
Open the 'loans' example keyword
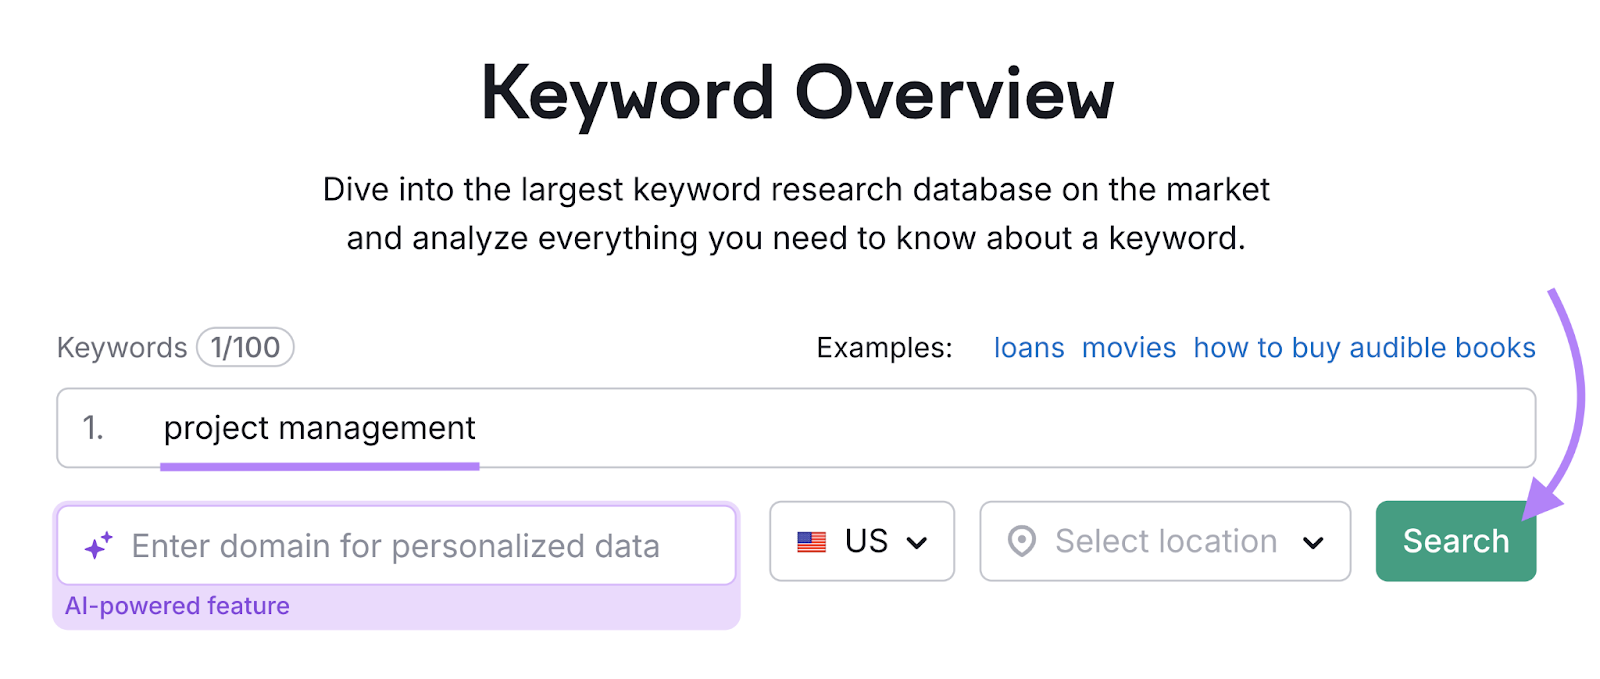pyautogui.click(x=1028, y=347)
